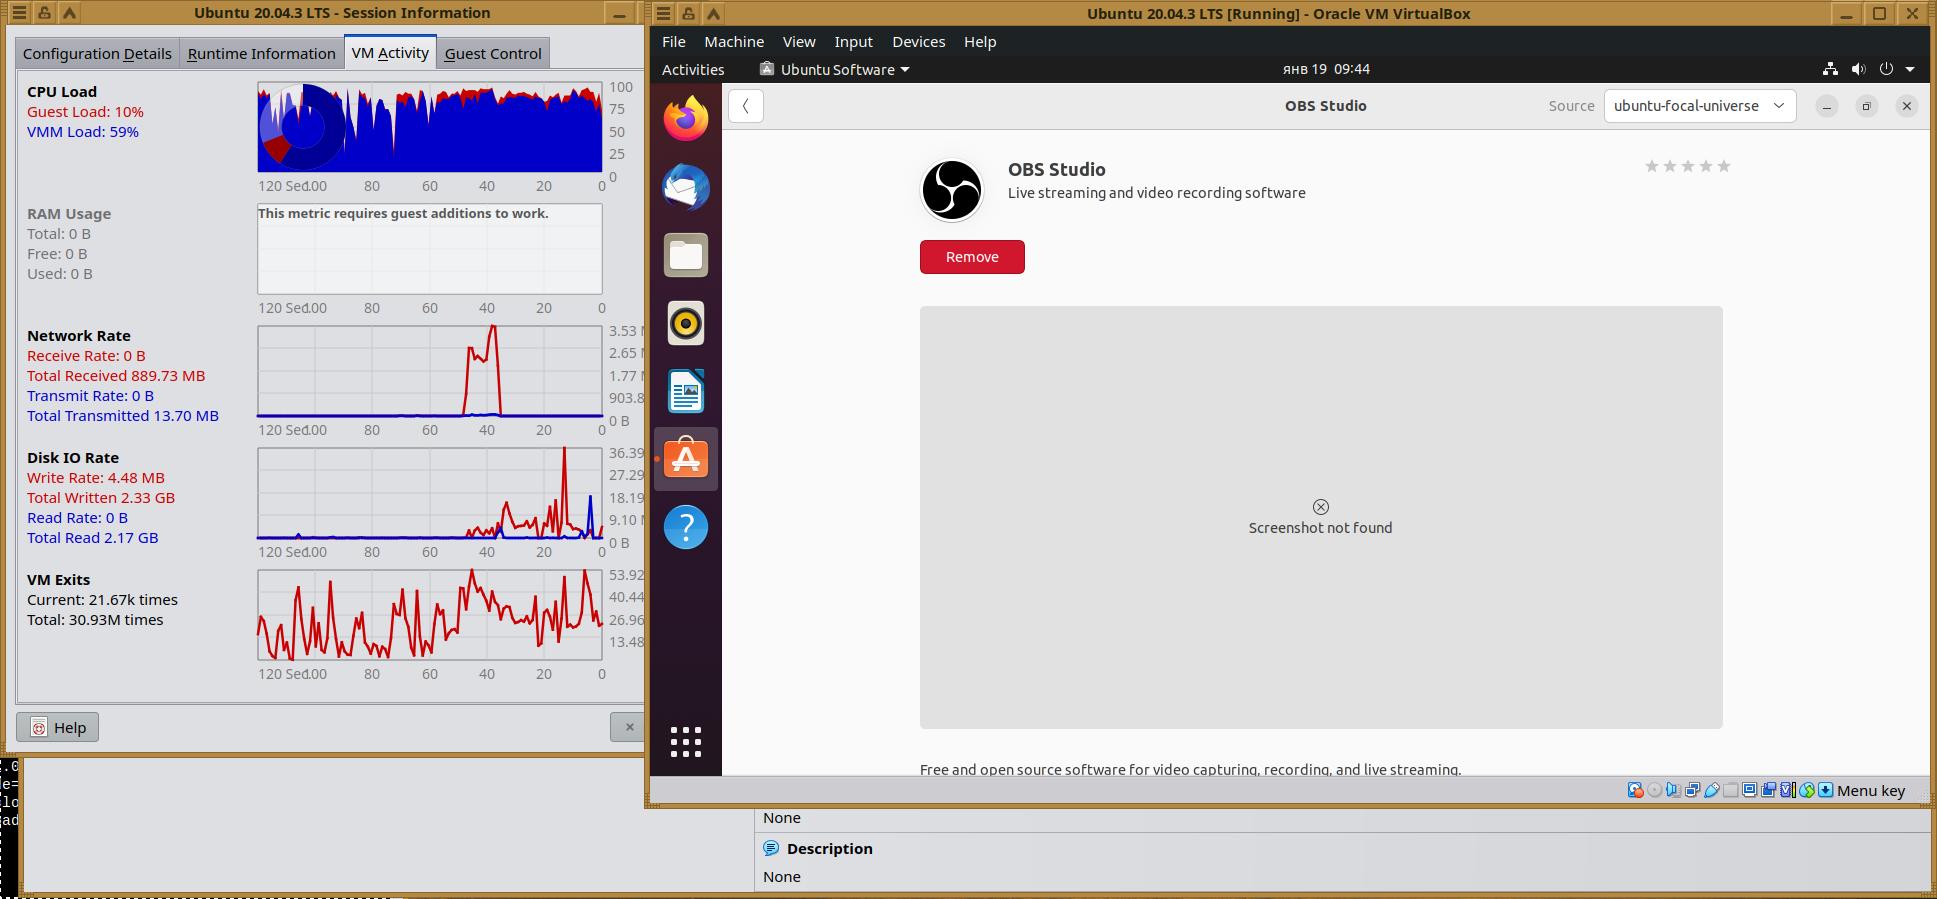Screen dimensions: 1937x899
Task: Open the guest clock and calendar
Action: 1326,69
